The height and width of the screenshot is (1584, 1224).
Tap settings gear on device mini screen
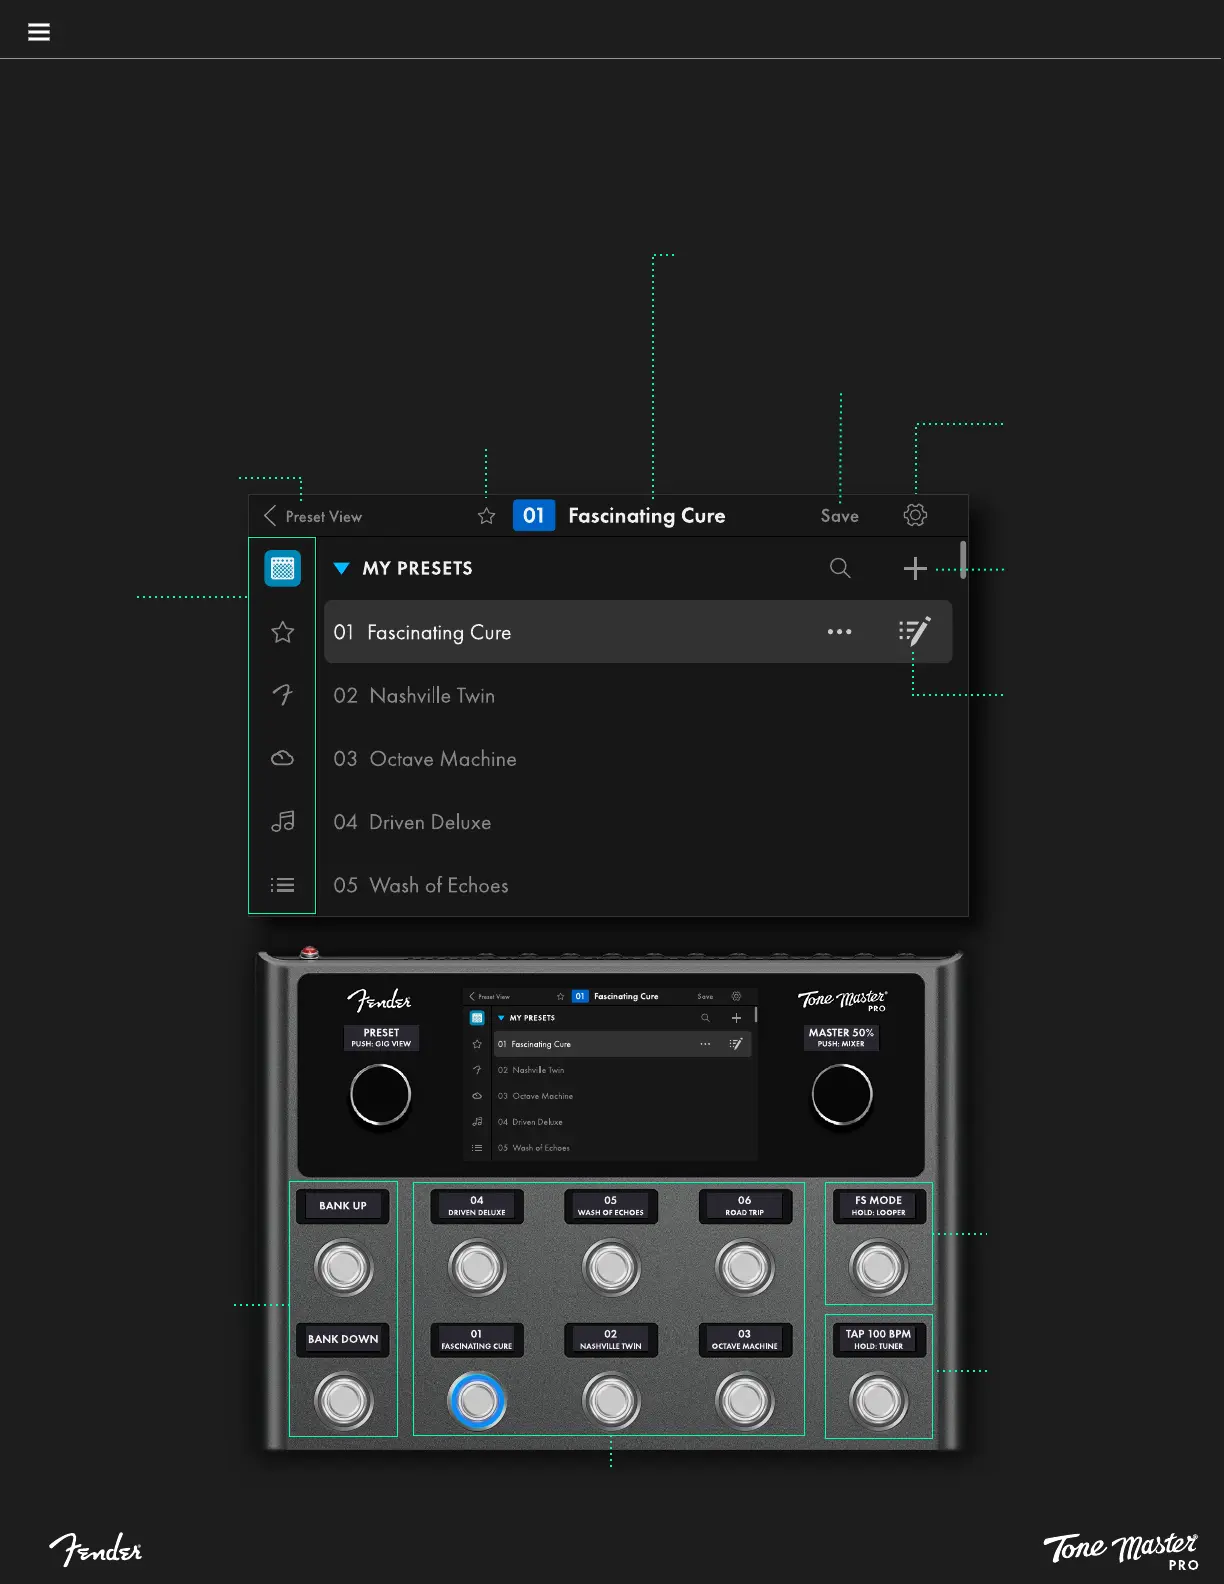point(736,996)
